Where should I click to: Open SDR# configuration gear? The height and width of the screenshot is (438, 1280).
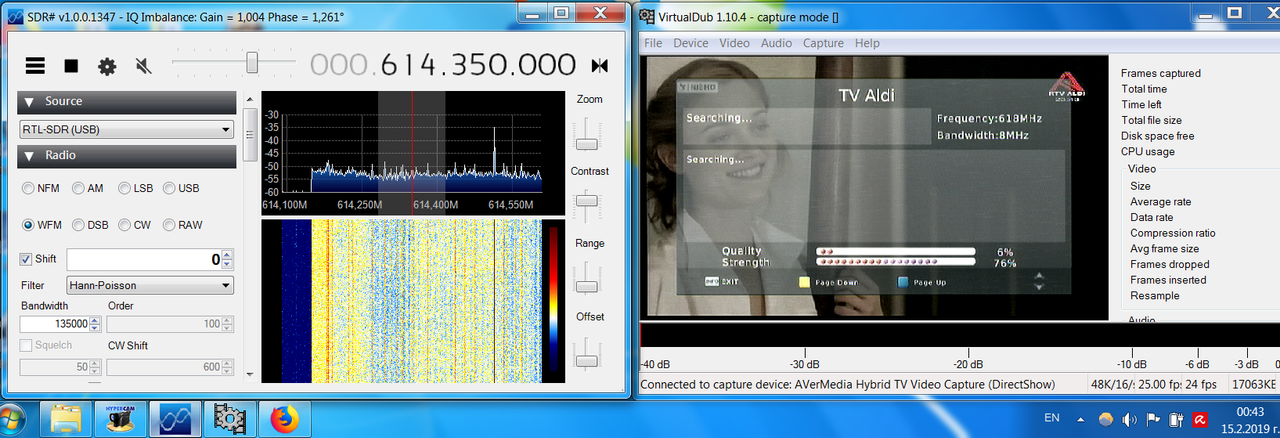pyautogui.click(x=107, y=66)
